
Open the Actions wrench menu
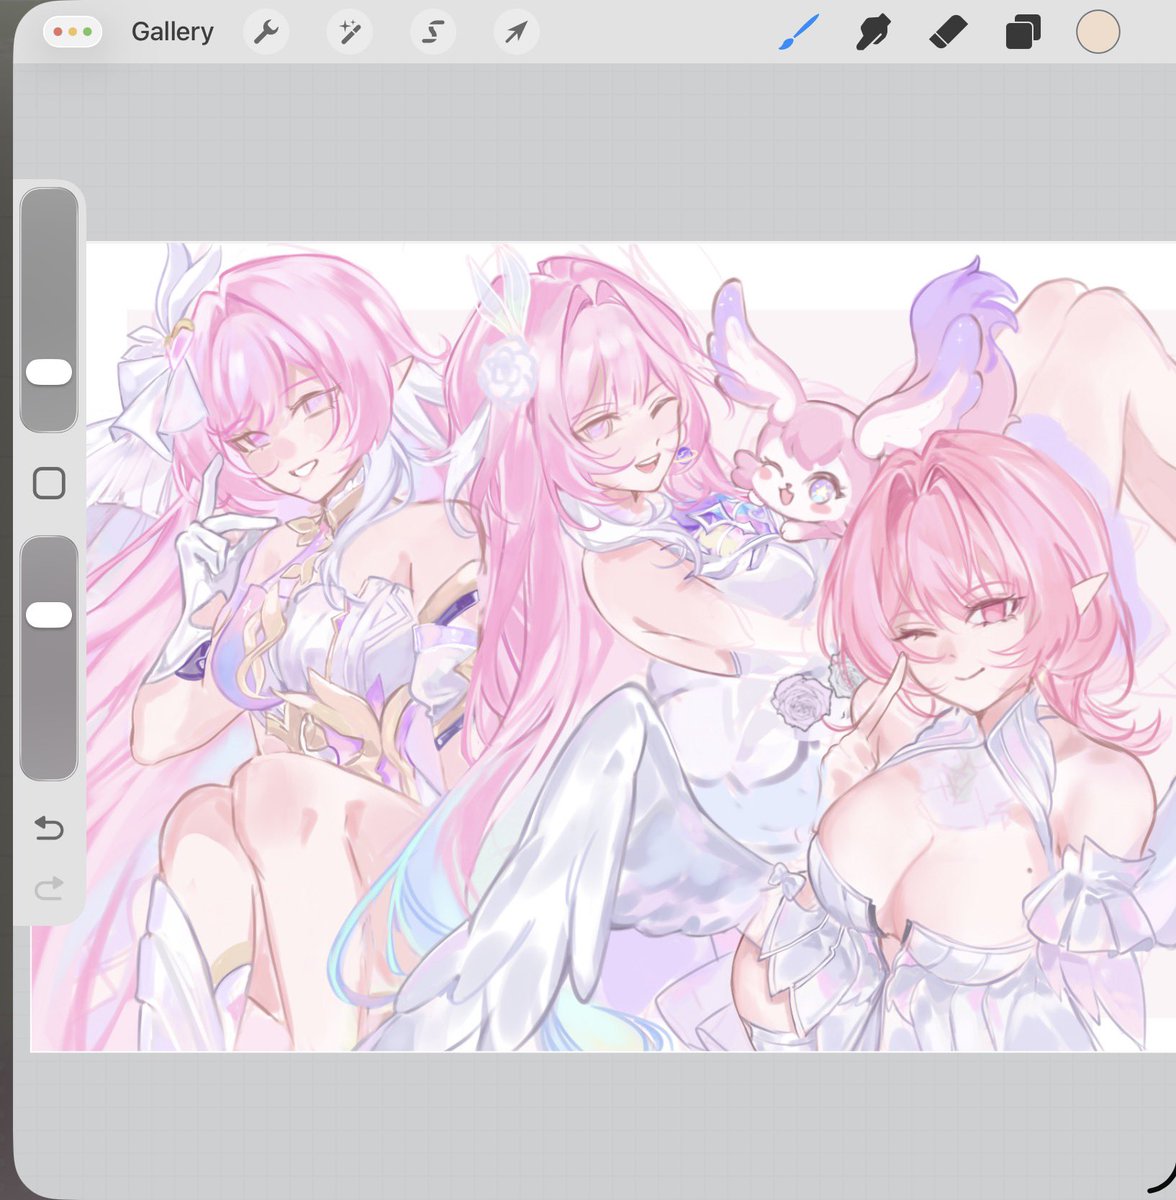point(266,33)
